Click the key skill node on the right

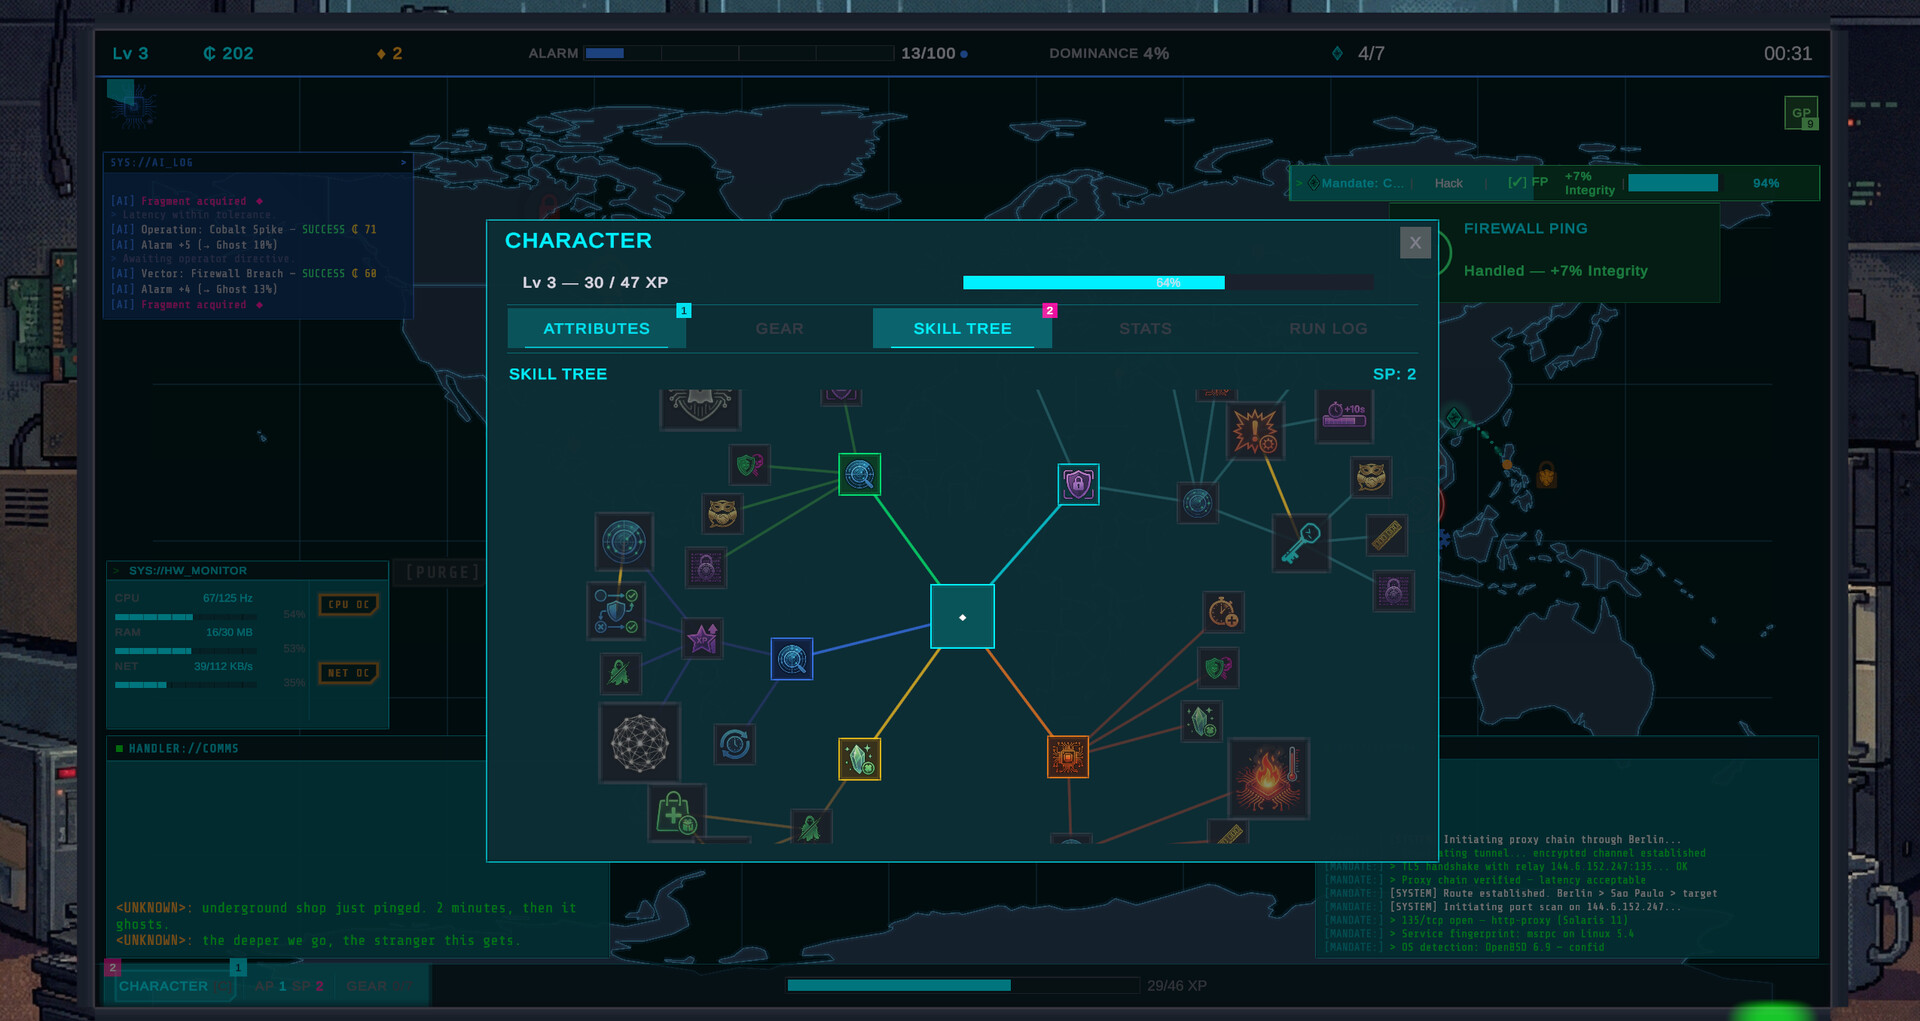point(1300,543)
